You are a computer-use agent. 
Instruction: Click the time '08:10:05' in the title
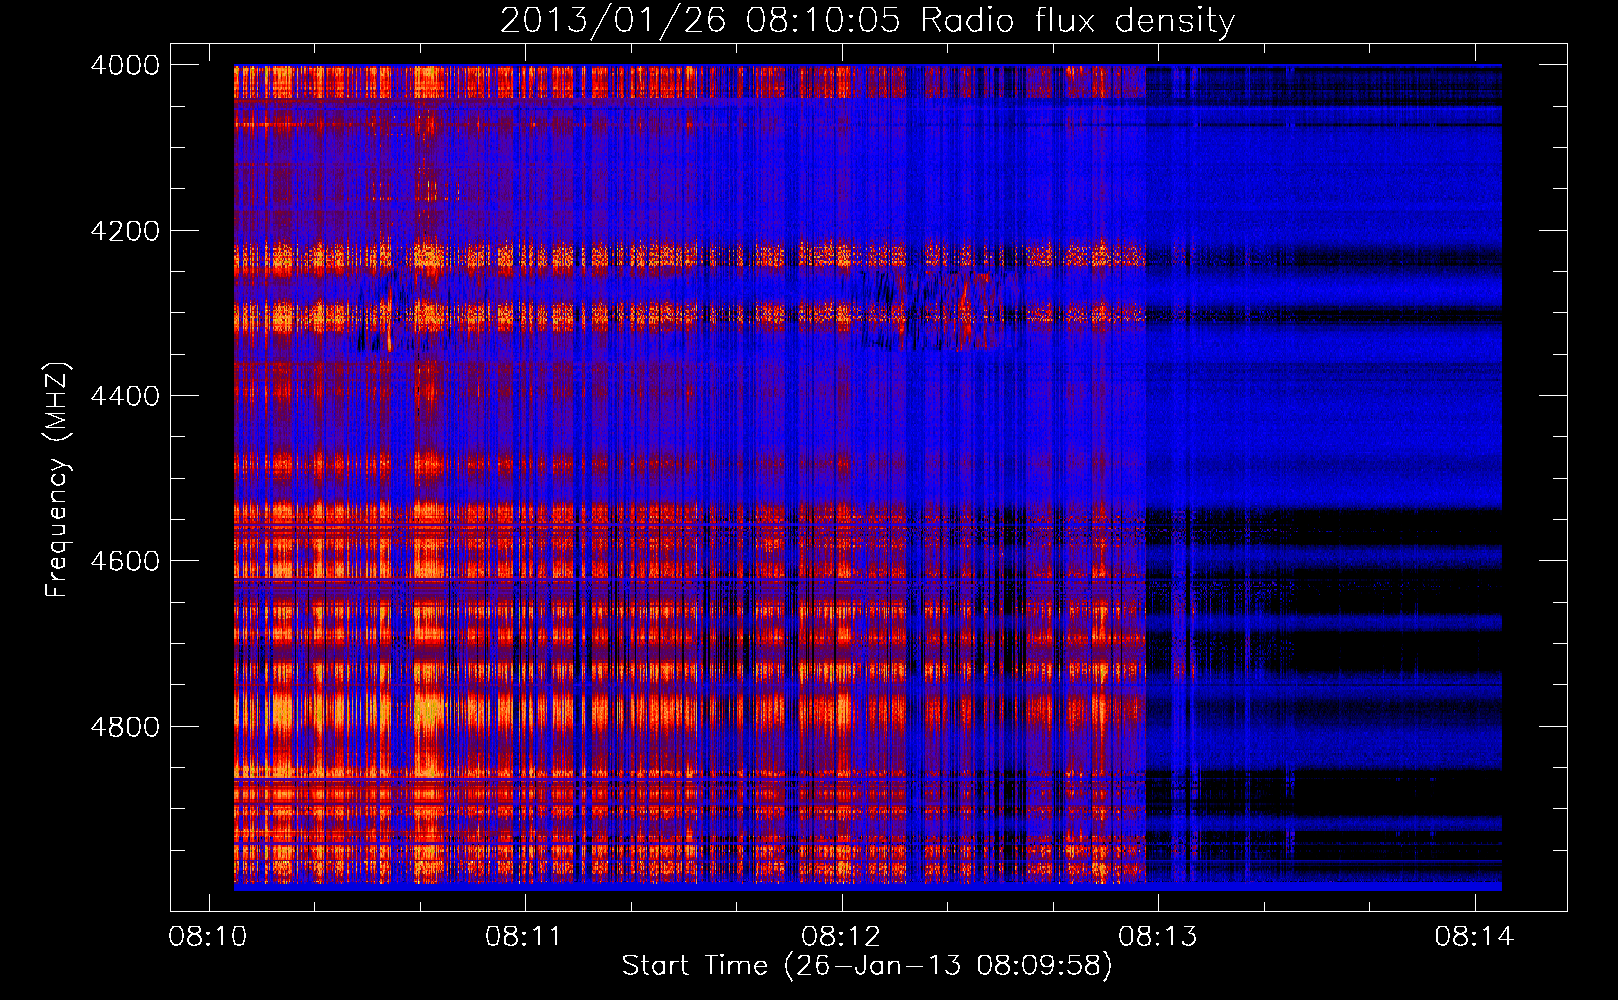pos(823,21)
